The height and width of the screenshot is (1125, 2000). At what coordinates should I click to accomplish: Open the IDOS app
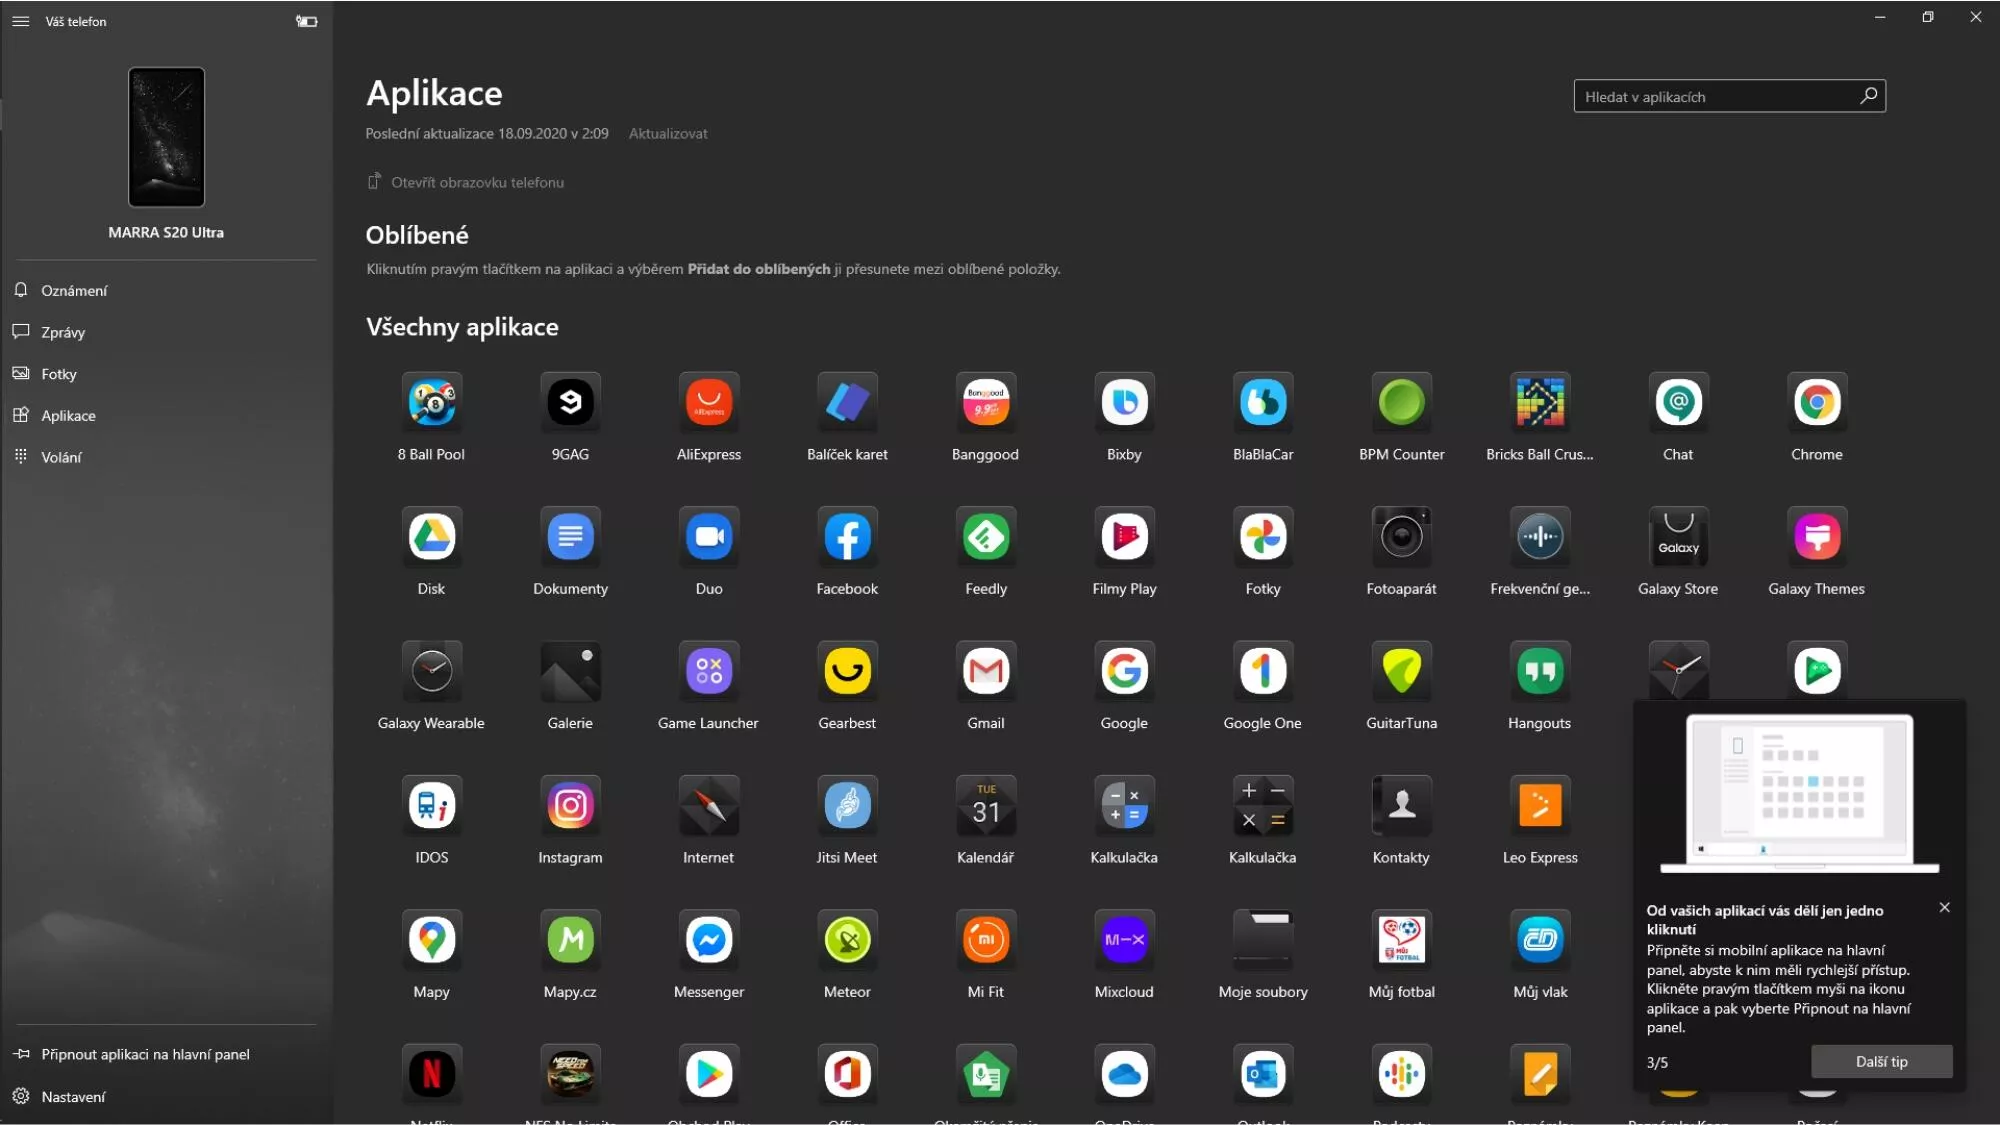[431, 805]
